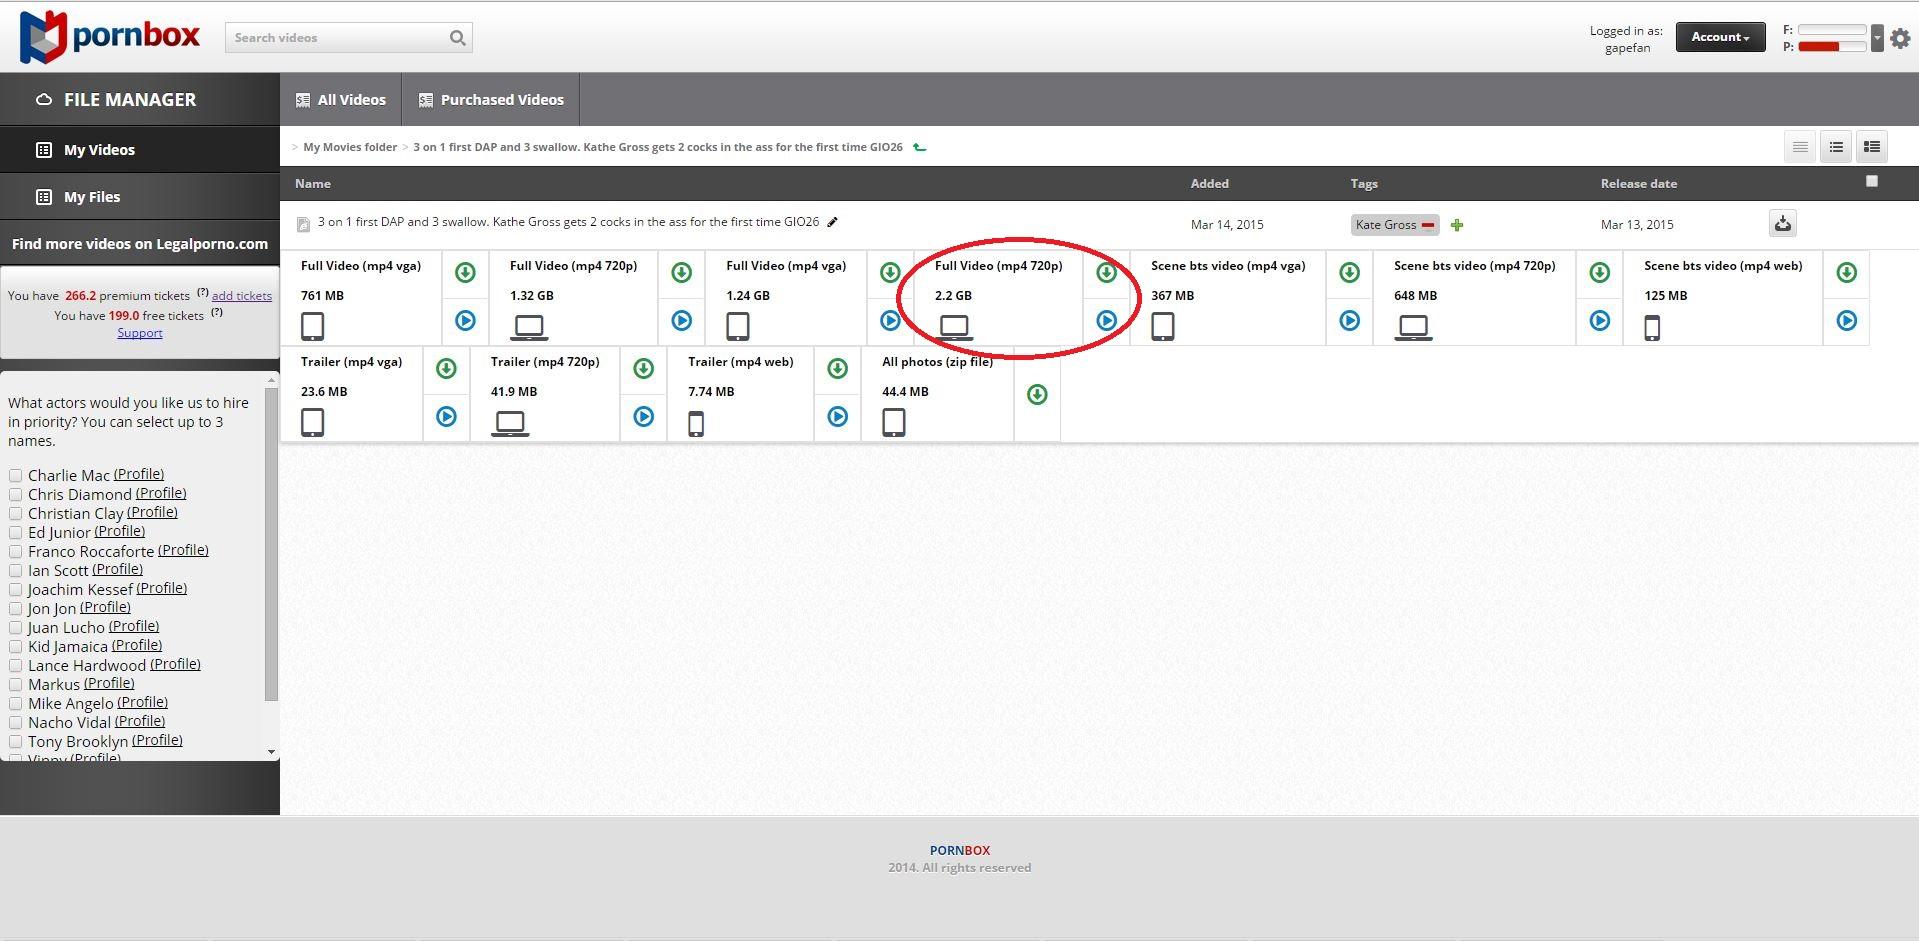Expand the dropdown arrow beside storage bars
This screenshot has height=941, width=1919.
point(1877,38)
